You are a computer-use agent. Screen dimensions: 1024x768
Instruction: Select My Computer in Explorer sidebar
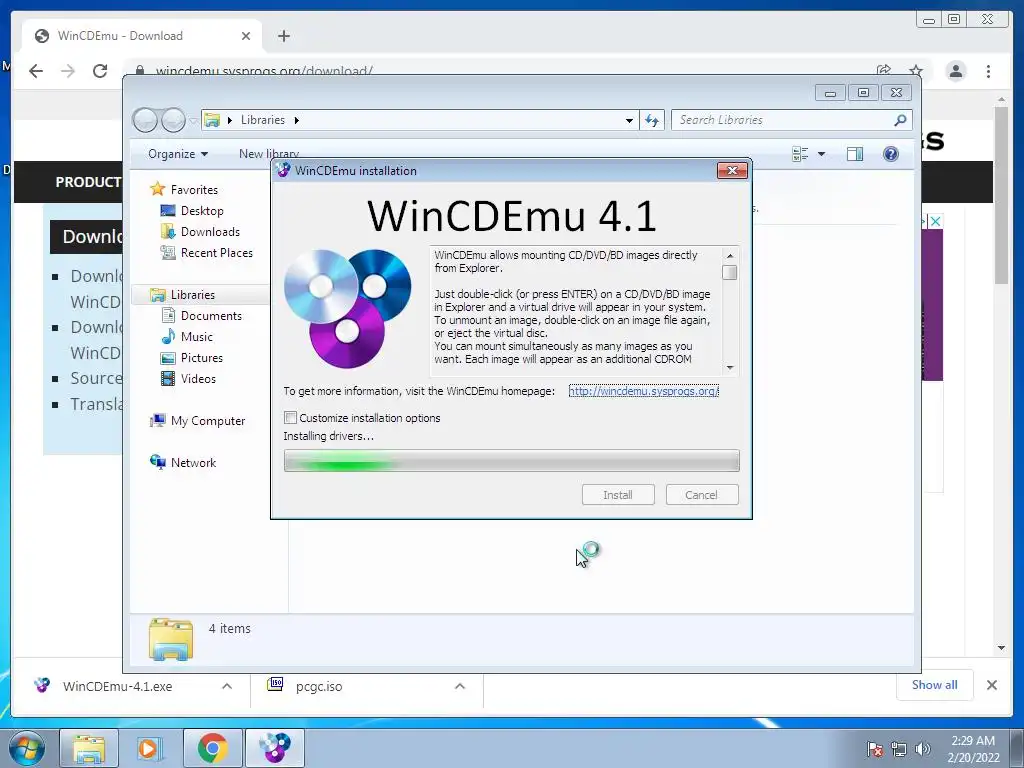pyautogui.click(x=208, y=421)
